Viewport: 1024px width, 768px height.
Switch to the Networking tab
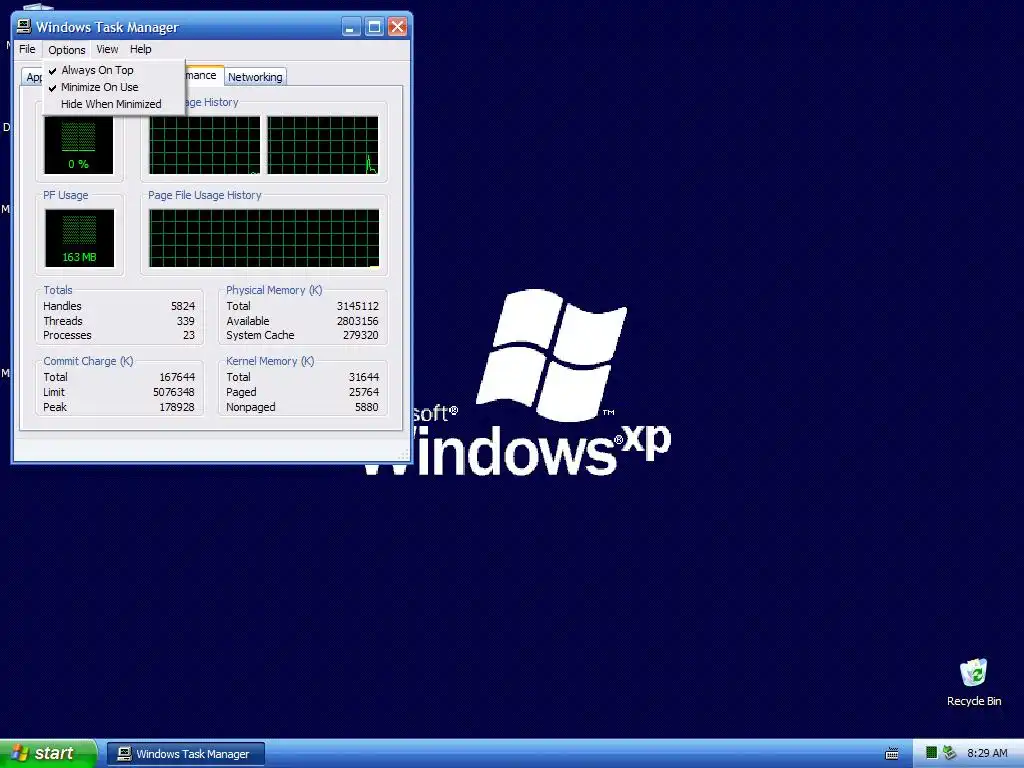click(x=255, y=77)
